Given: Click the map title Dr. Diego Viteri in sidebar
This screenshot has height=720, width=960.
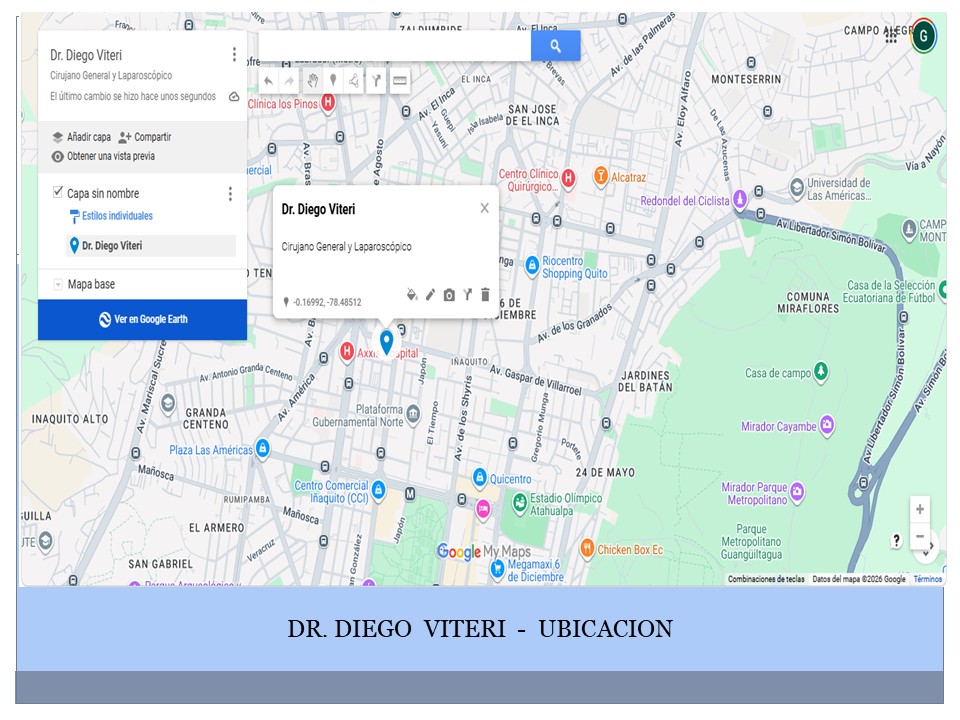Looking at the screenshot, I should pos(86,55).
